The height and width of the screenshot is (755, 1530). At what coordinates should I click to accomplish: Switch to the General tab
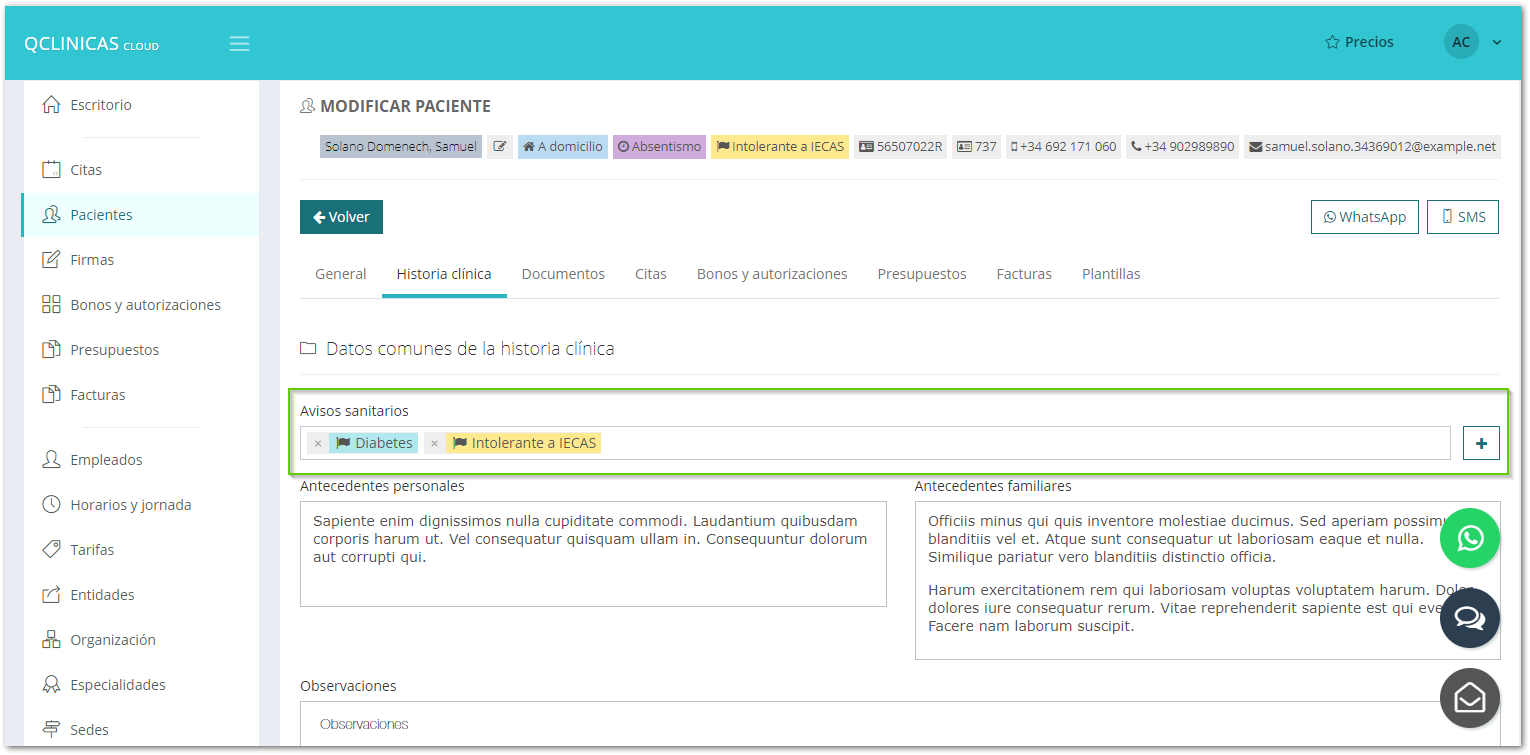point(340,274)
